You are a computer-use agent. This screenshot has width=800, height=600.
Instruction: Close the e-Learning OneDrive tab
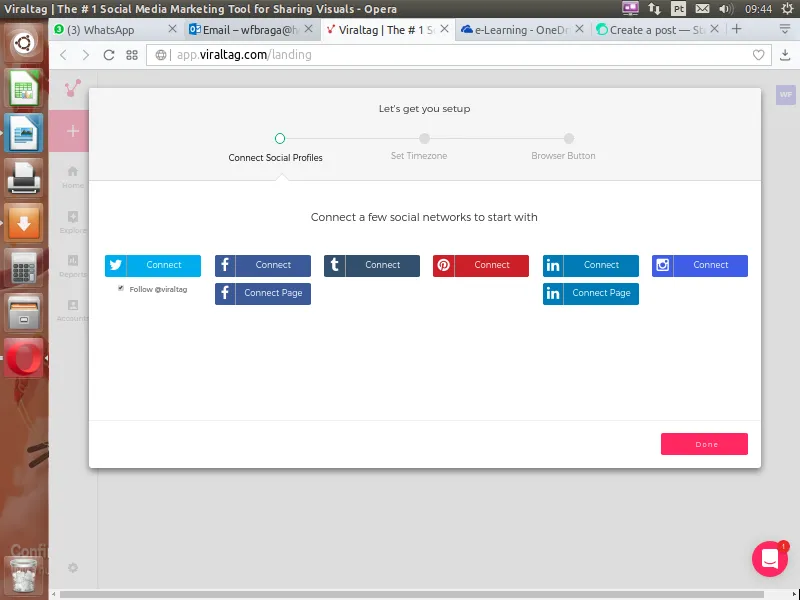tap(579, 29)
